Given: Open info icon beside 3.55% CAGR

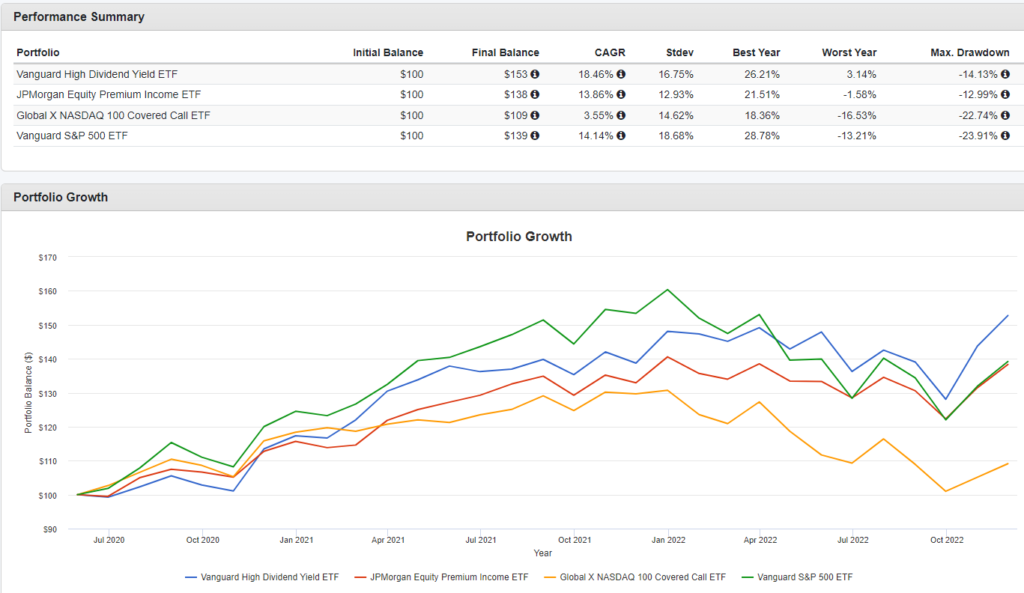Looking at the screenshot, I should coord(621,116).
